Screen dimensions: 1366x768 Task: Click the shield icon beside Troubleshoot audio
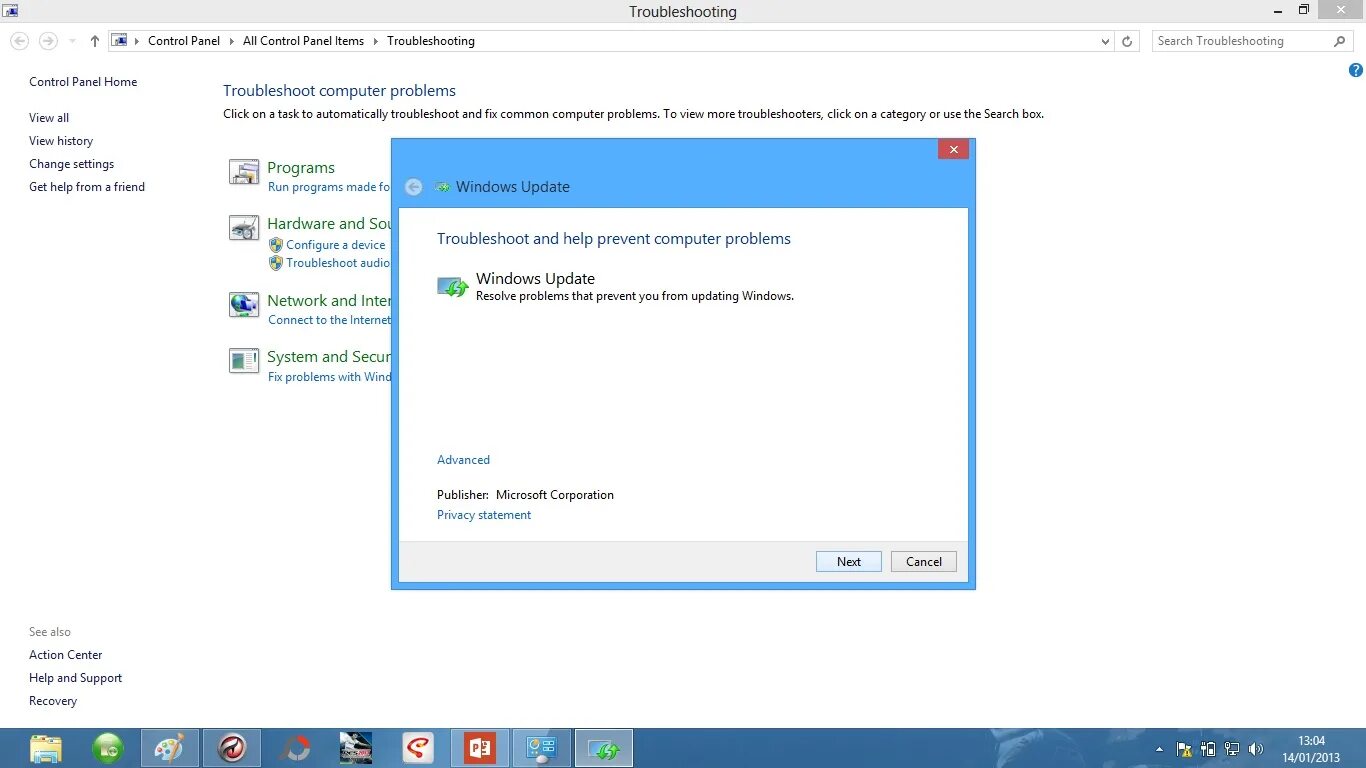(276, 263)
